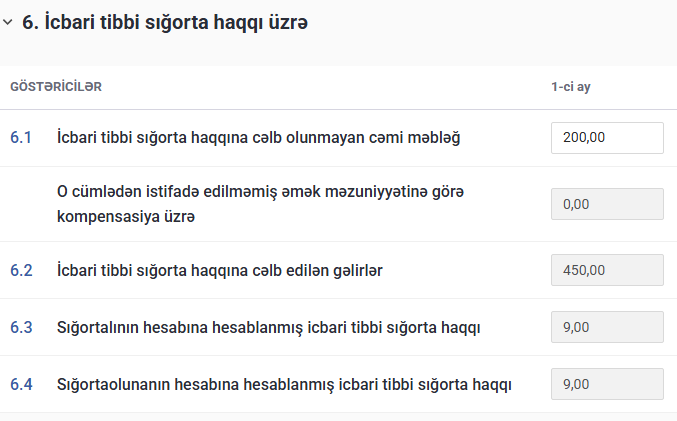Screen dimensions: 677x421
Task: Click the row number 6.1
Action: [21, 138]
